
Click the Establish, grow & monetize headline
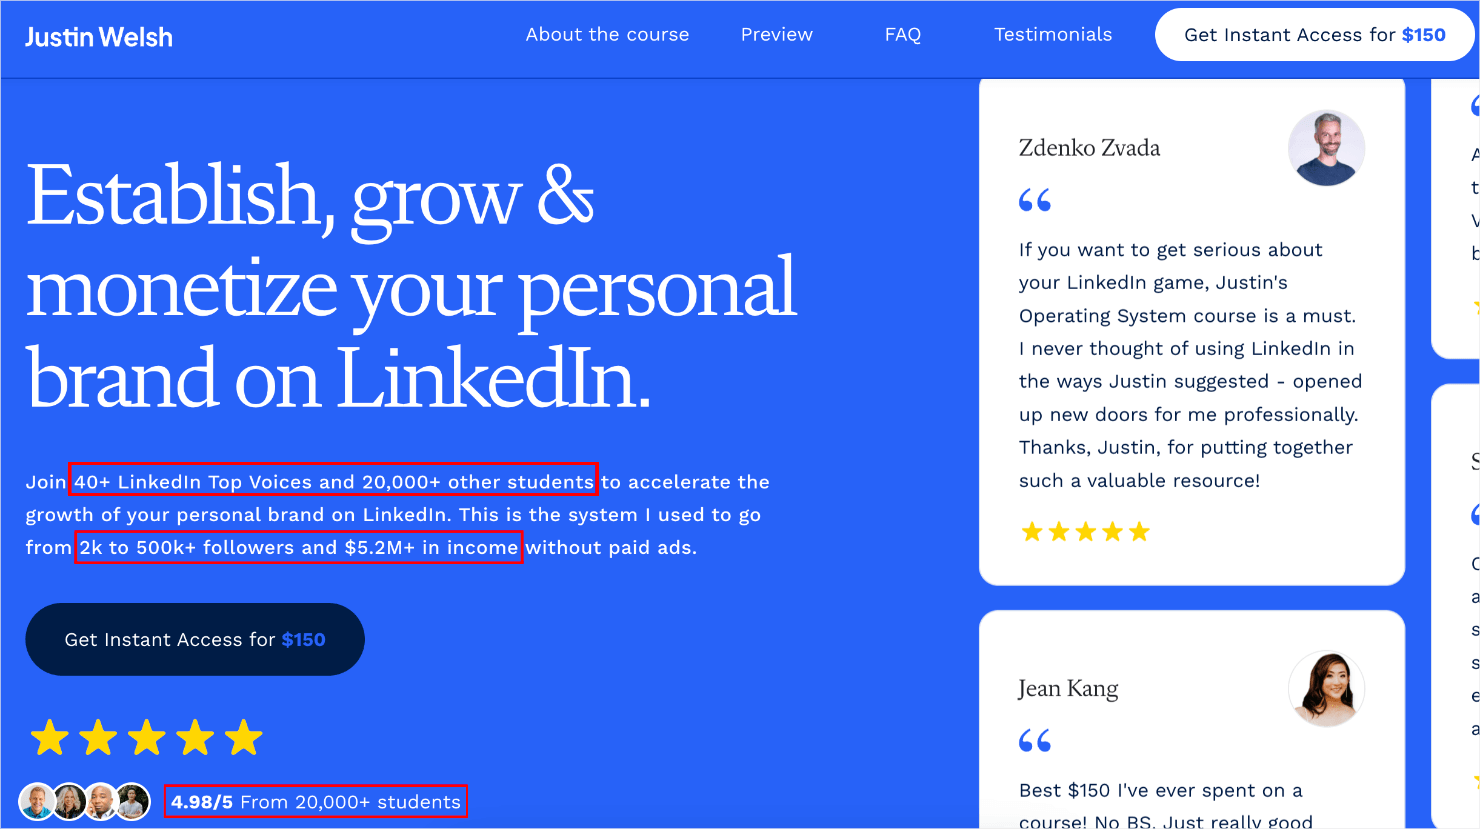pos(411,287)
